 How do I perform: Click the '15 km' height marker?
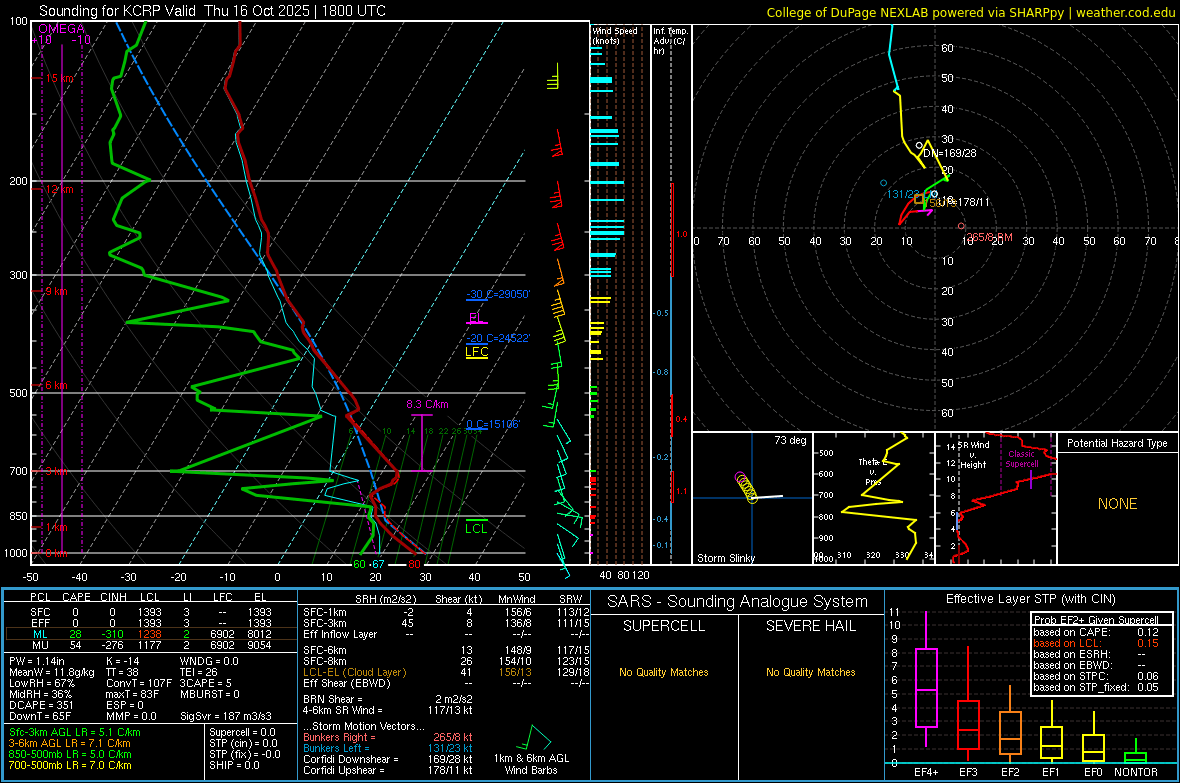pyautogui.click(x=60, y=78)
